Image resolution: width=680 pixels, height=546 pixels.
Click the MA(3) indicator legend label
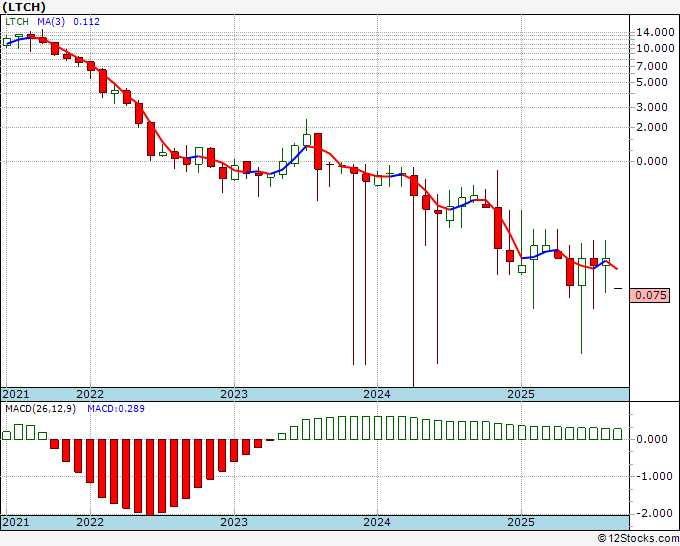51,22
